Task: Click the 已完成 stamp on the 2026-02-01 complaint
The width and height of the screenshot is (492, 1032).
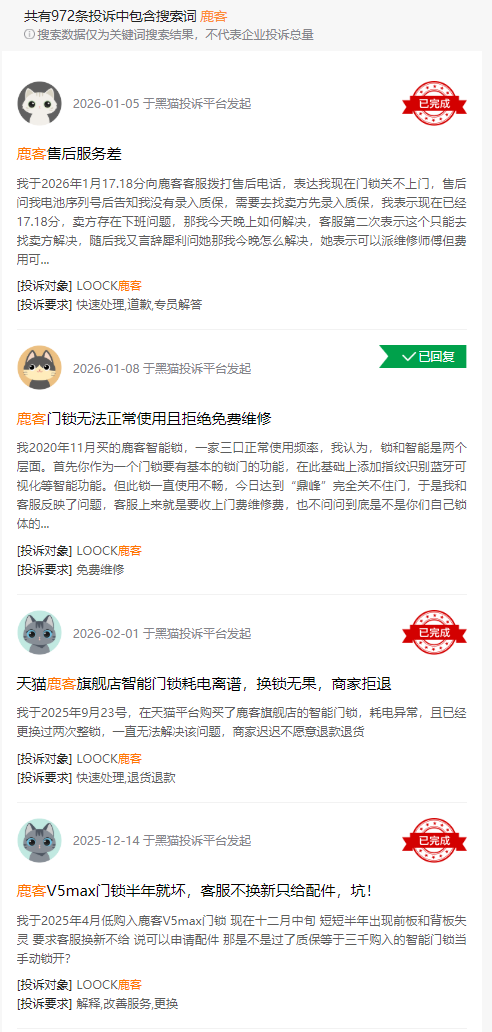Action: 434,632
